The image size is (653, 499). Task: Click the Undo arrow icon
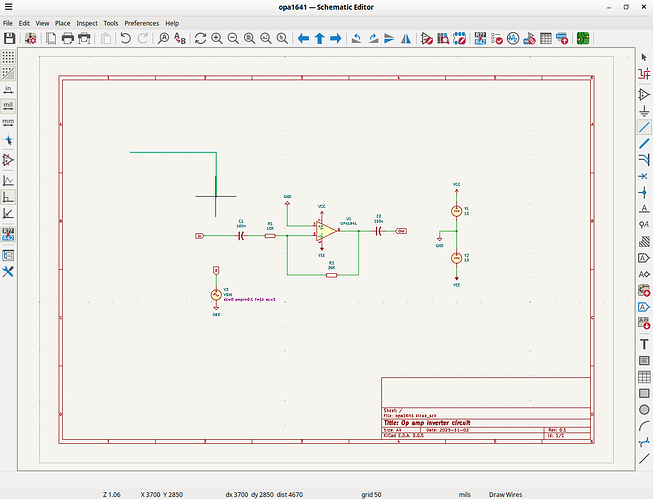point(125,38)
